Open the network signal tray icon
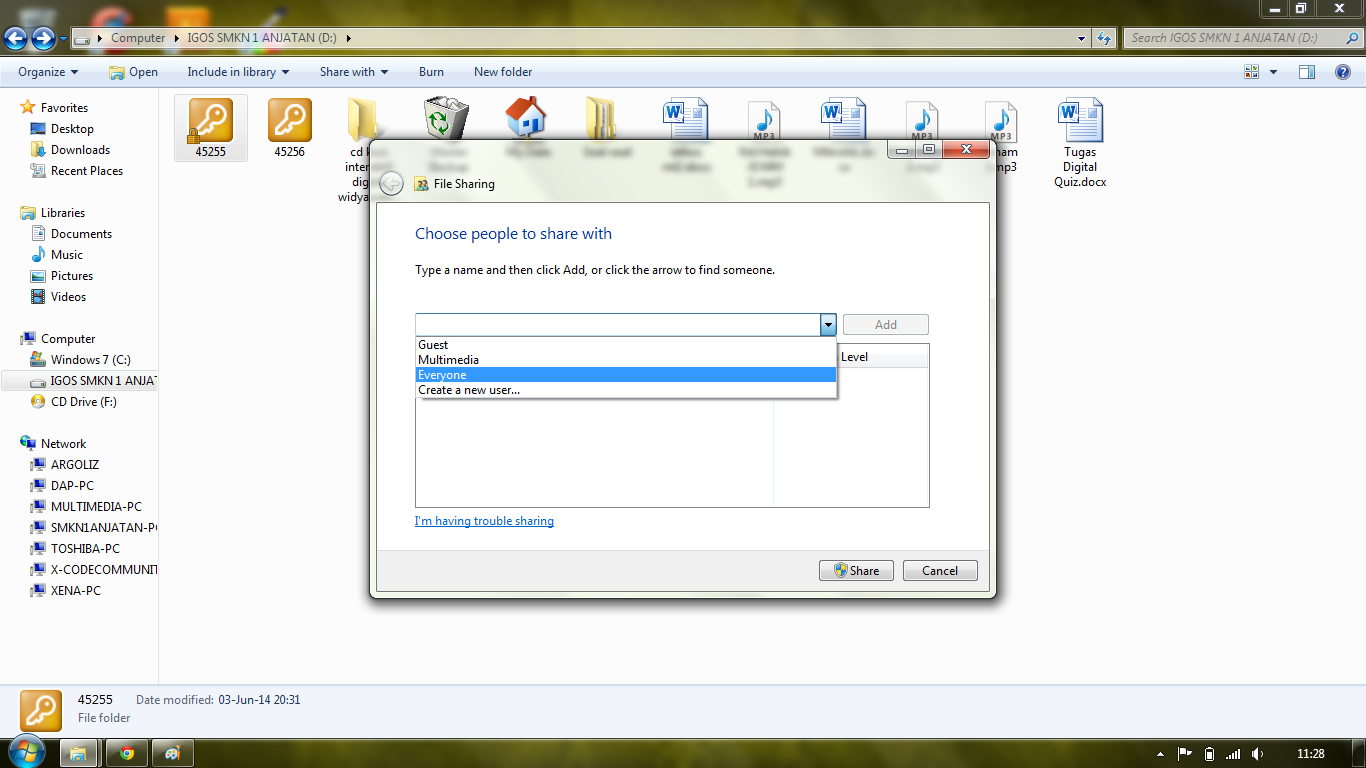1366x768 pixels. coord(1233,754)
